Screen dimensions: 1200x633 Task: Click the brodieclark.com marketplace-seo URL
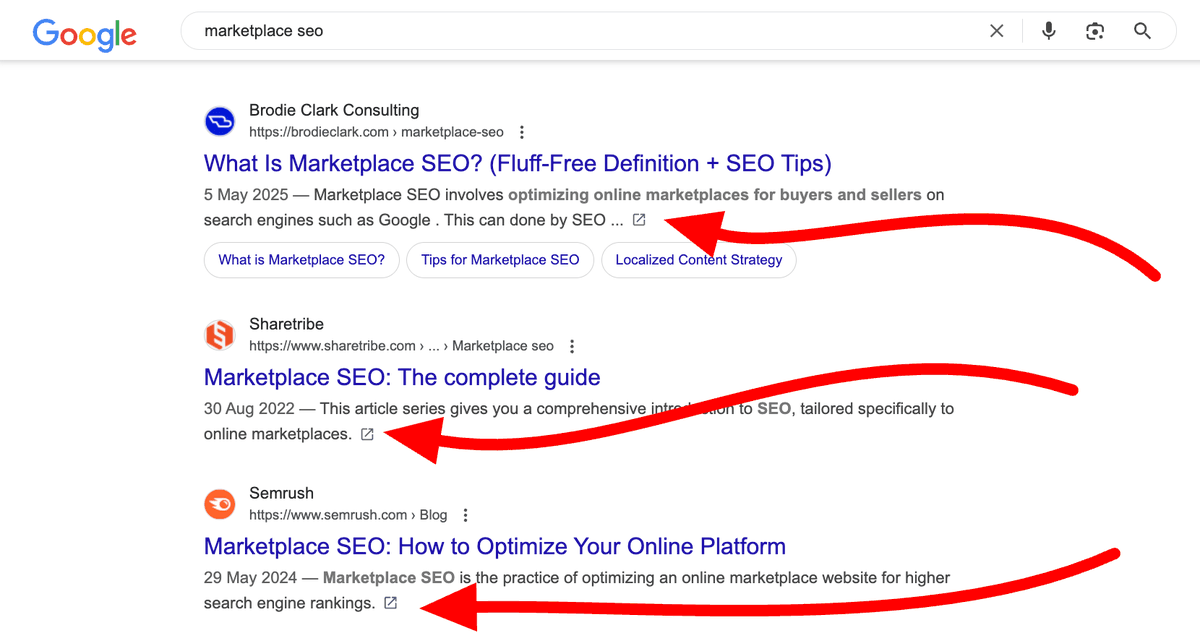click(376, 132)
